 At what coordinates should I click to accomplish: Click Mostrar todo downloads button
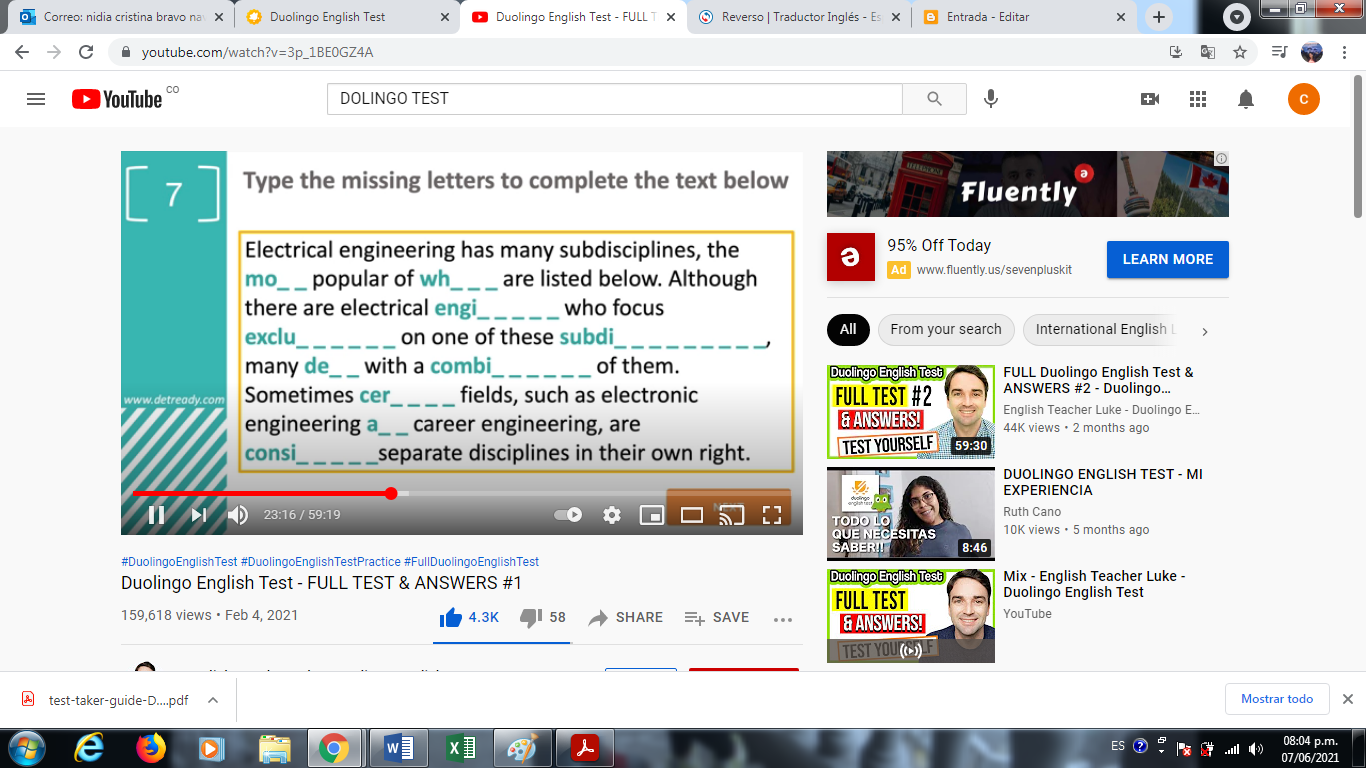tap(1277, 699)
